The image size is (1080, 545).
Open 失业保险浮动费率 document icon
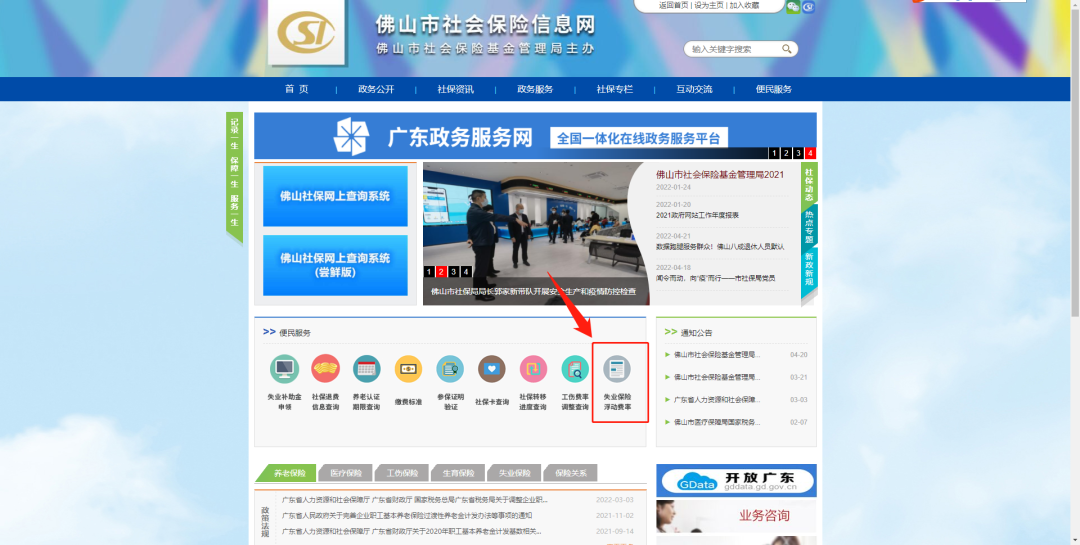tap(616, 369)
